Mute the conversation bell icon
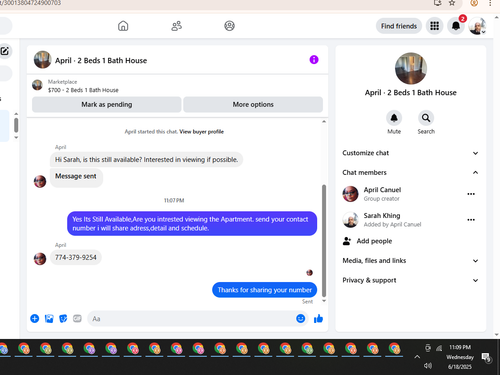The width and height of the screenshot is (500, 375). [x=394, y=118]
